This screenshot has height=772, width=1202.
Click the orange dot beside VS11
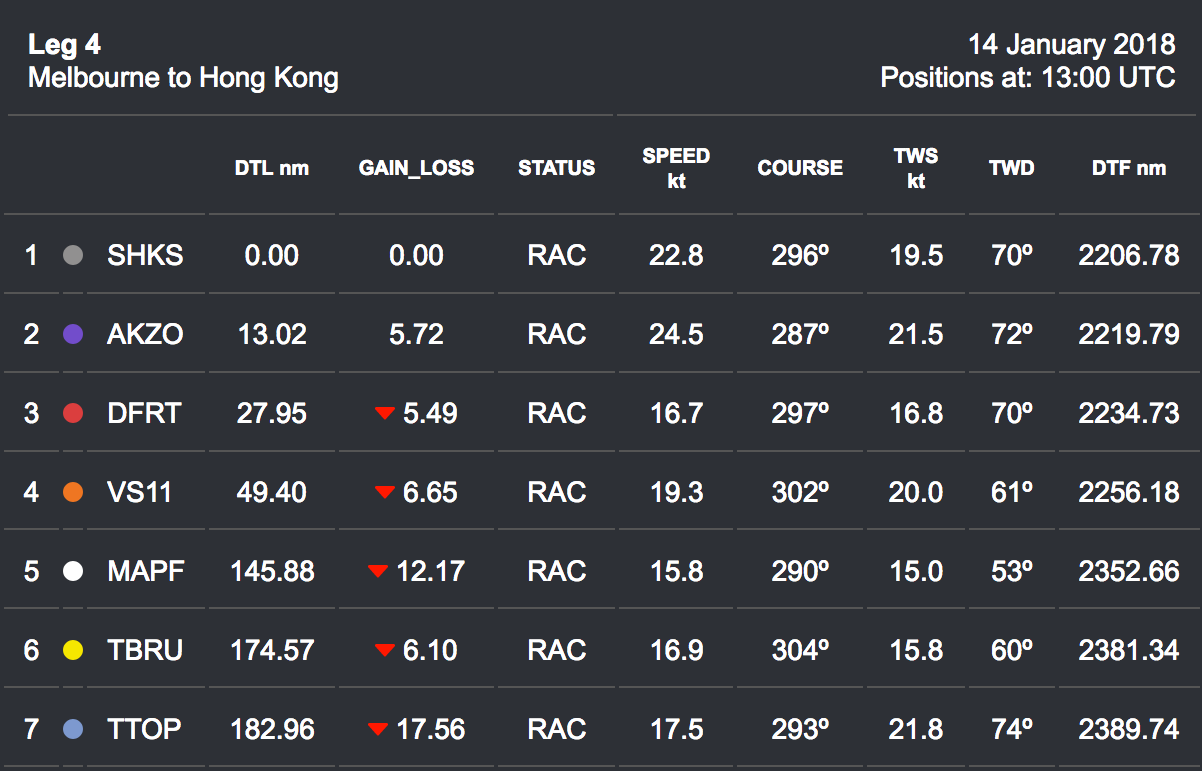(72, 492)
